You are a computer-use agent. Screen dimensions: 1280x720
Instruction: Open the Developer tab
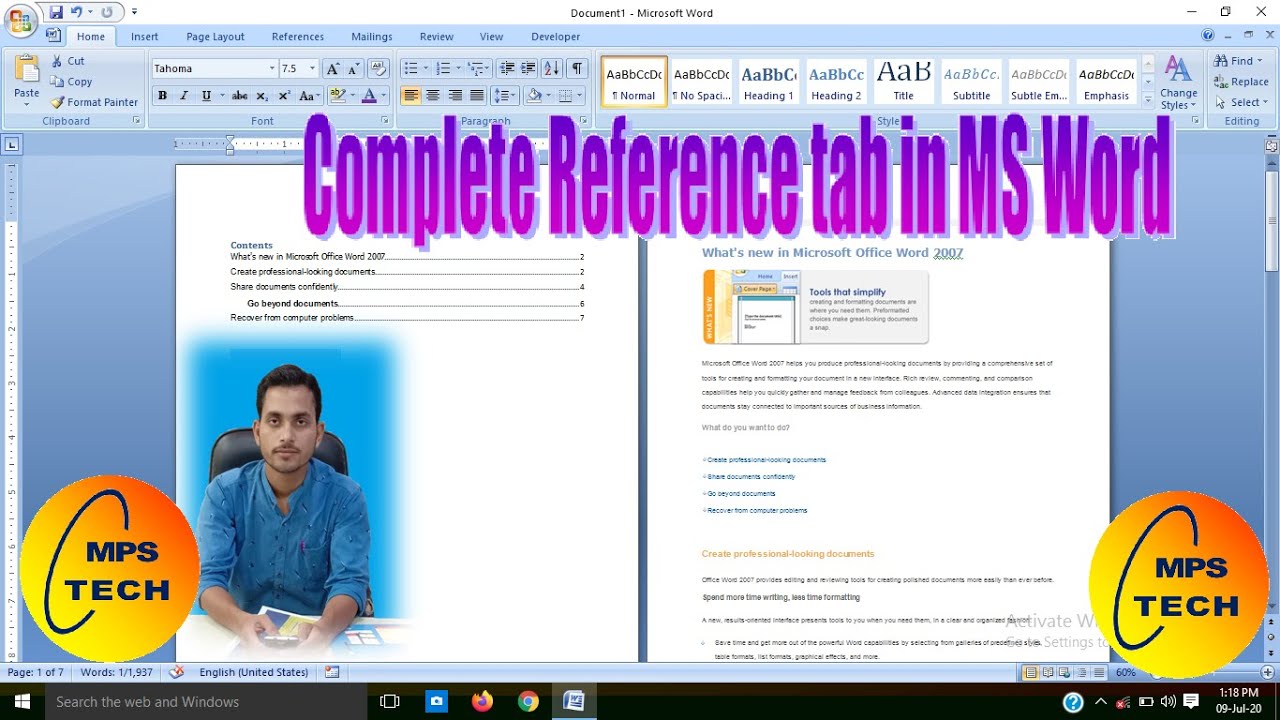pyautogui.click(x=555, y=37)
